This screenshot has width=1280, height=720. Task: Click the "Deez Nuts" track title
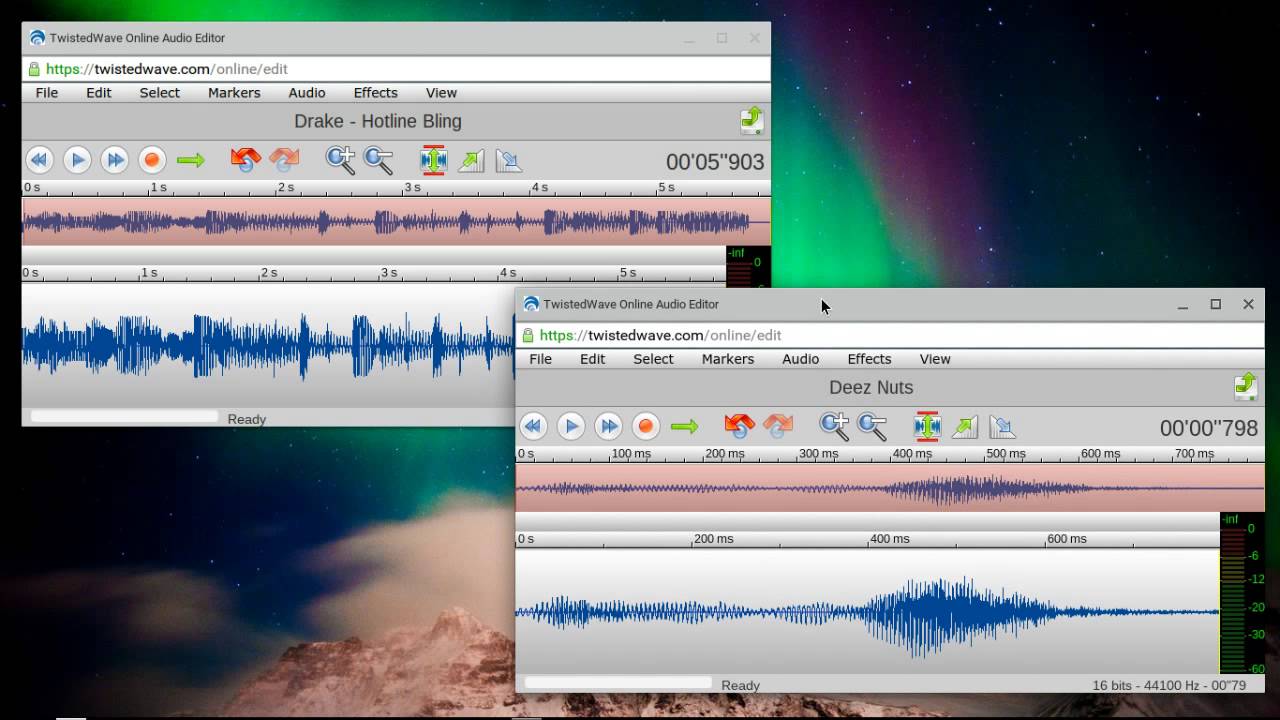871,387
